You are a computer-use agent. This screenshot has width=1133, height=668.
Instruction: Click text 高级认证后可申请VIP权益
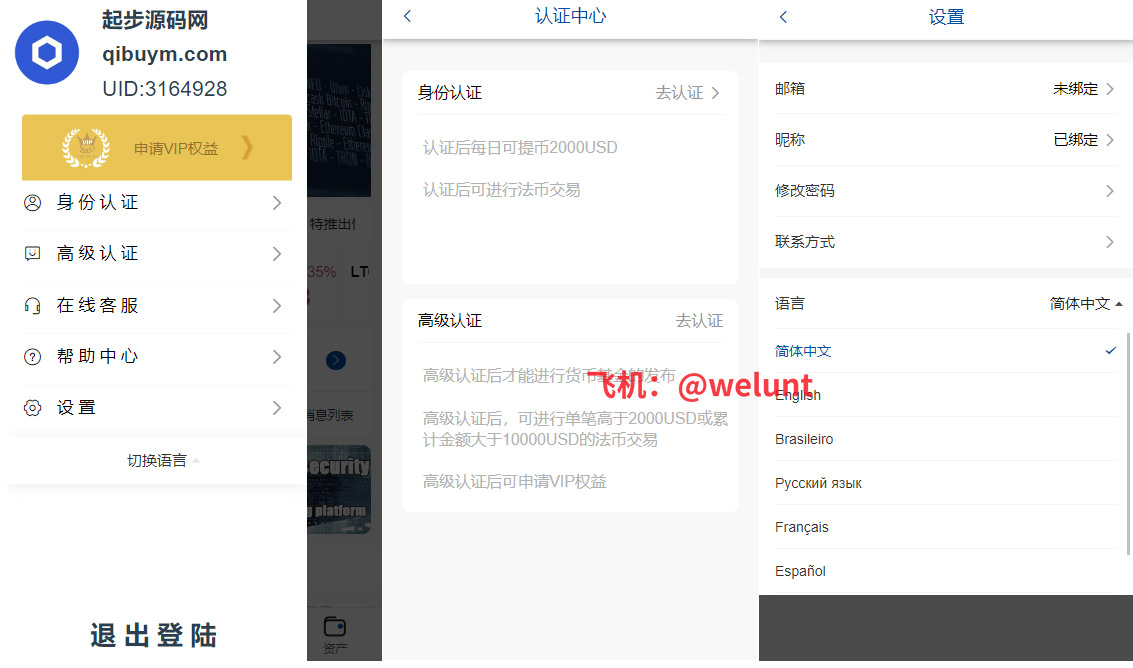point(514,481)
